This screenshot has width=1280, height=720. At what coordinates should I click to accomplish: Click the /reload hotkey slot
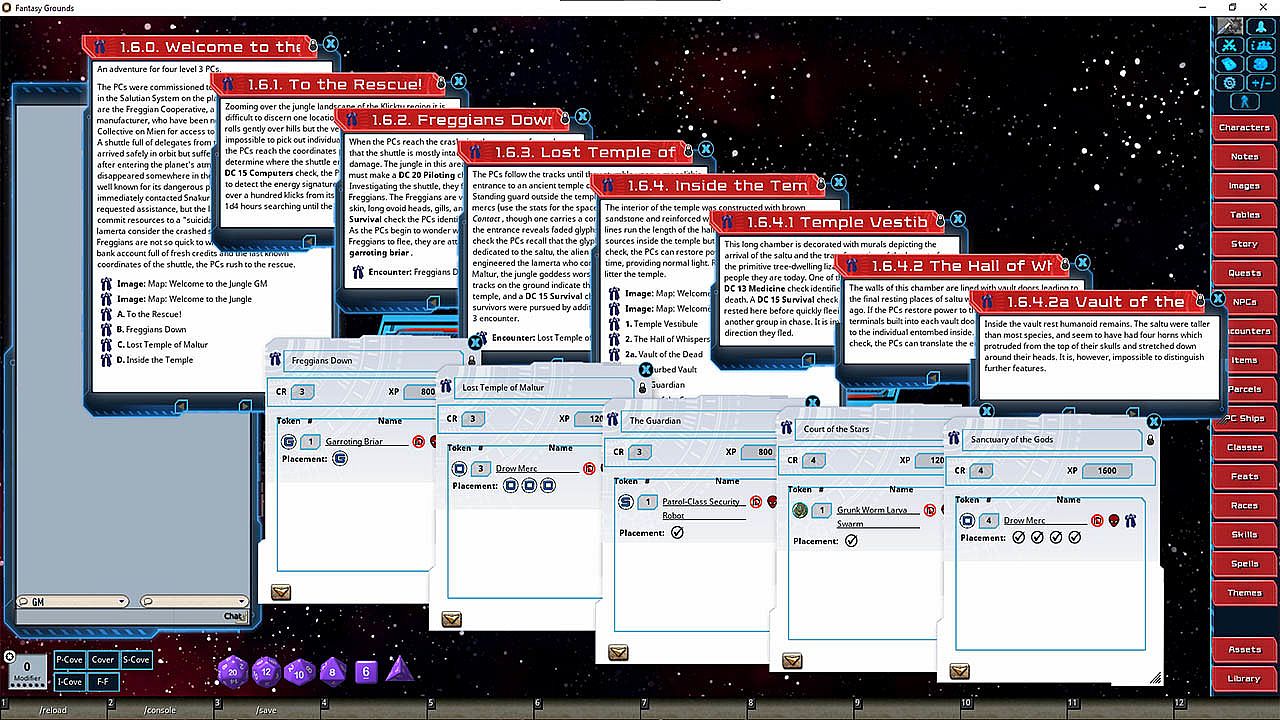tap(53, 710)
